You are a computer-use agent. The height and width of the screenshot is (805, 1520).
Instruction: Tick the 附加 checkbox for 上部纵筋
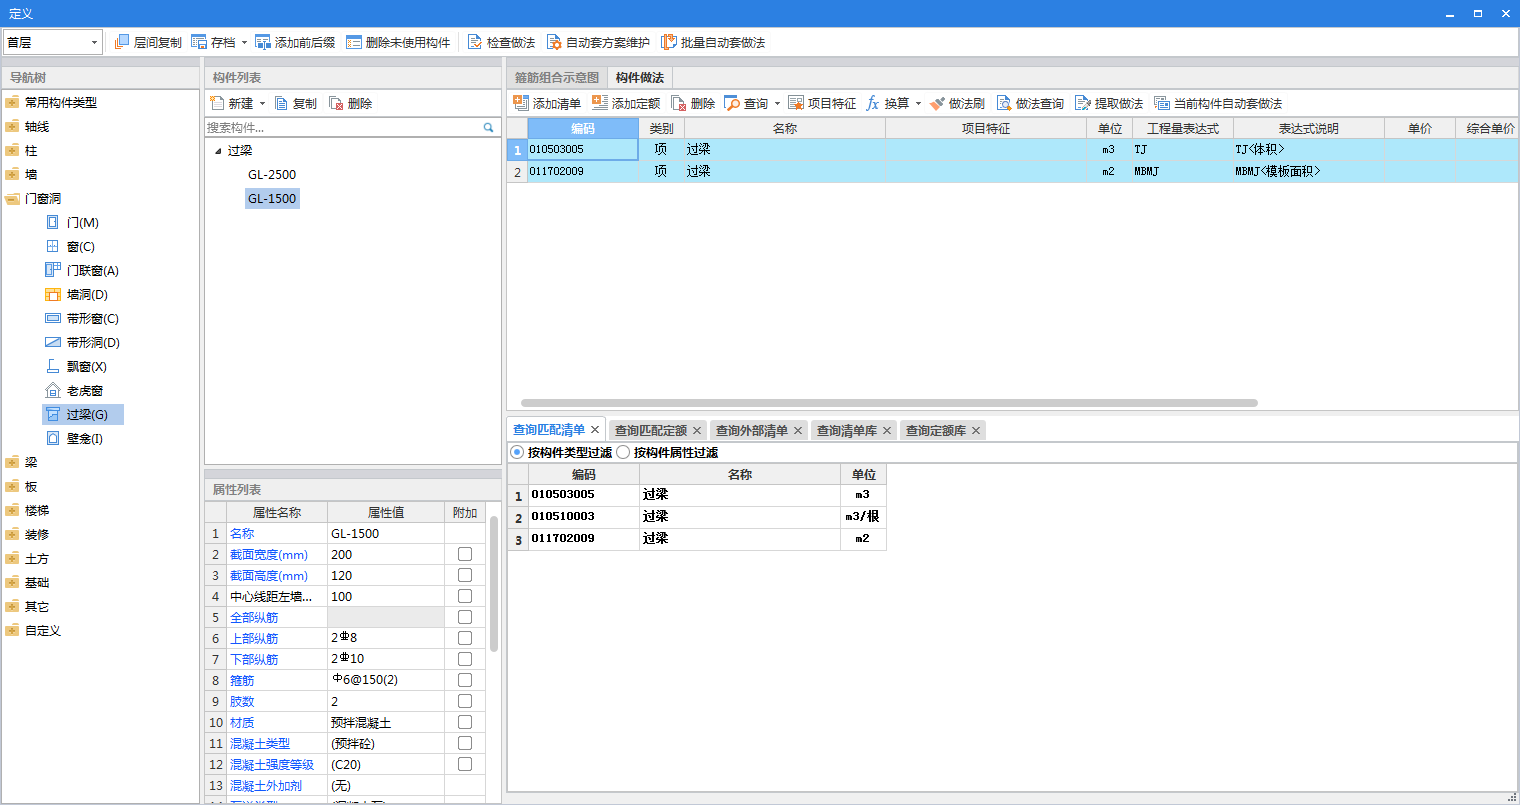click(465, 638)
